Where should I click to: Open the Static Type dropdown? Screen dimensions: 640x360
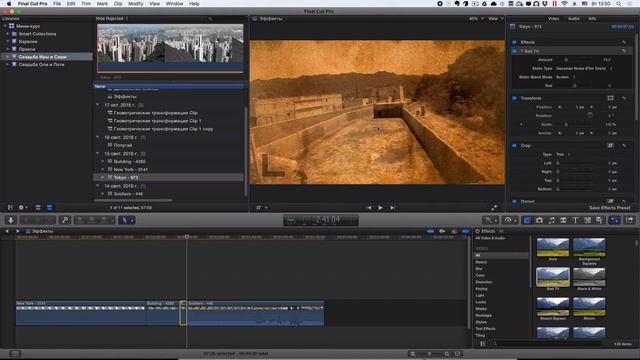[x=584, y=69]
